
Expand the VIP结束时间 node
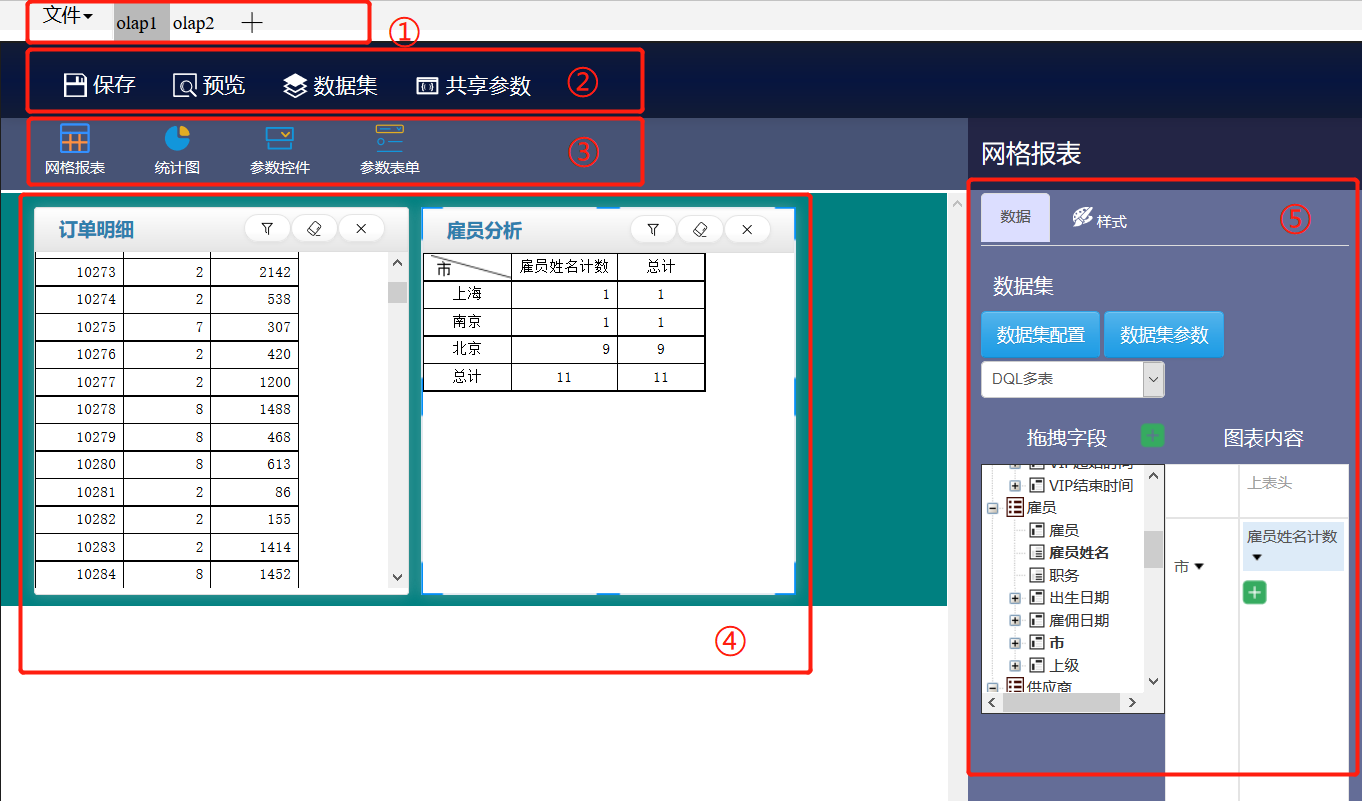click(x=1015, y=485)
